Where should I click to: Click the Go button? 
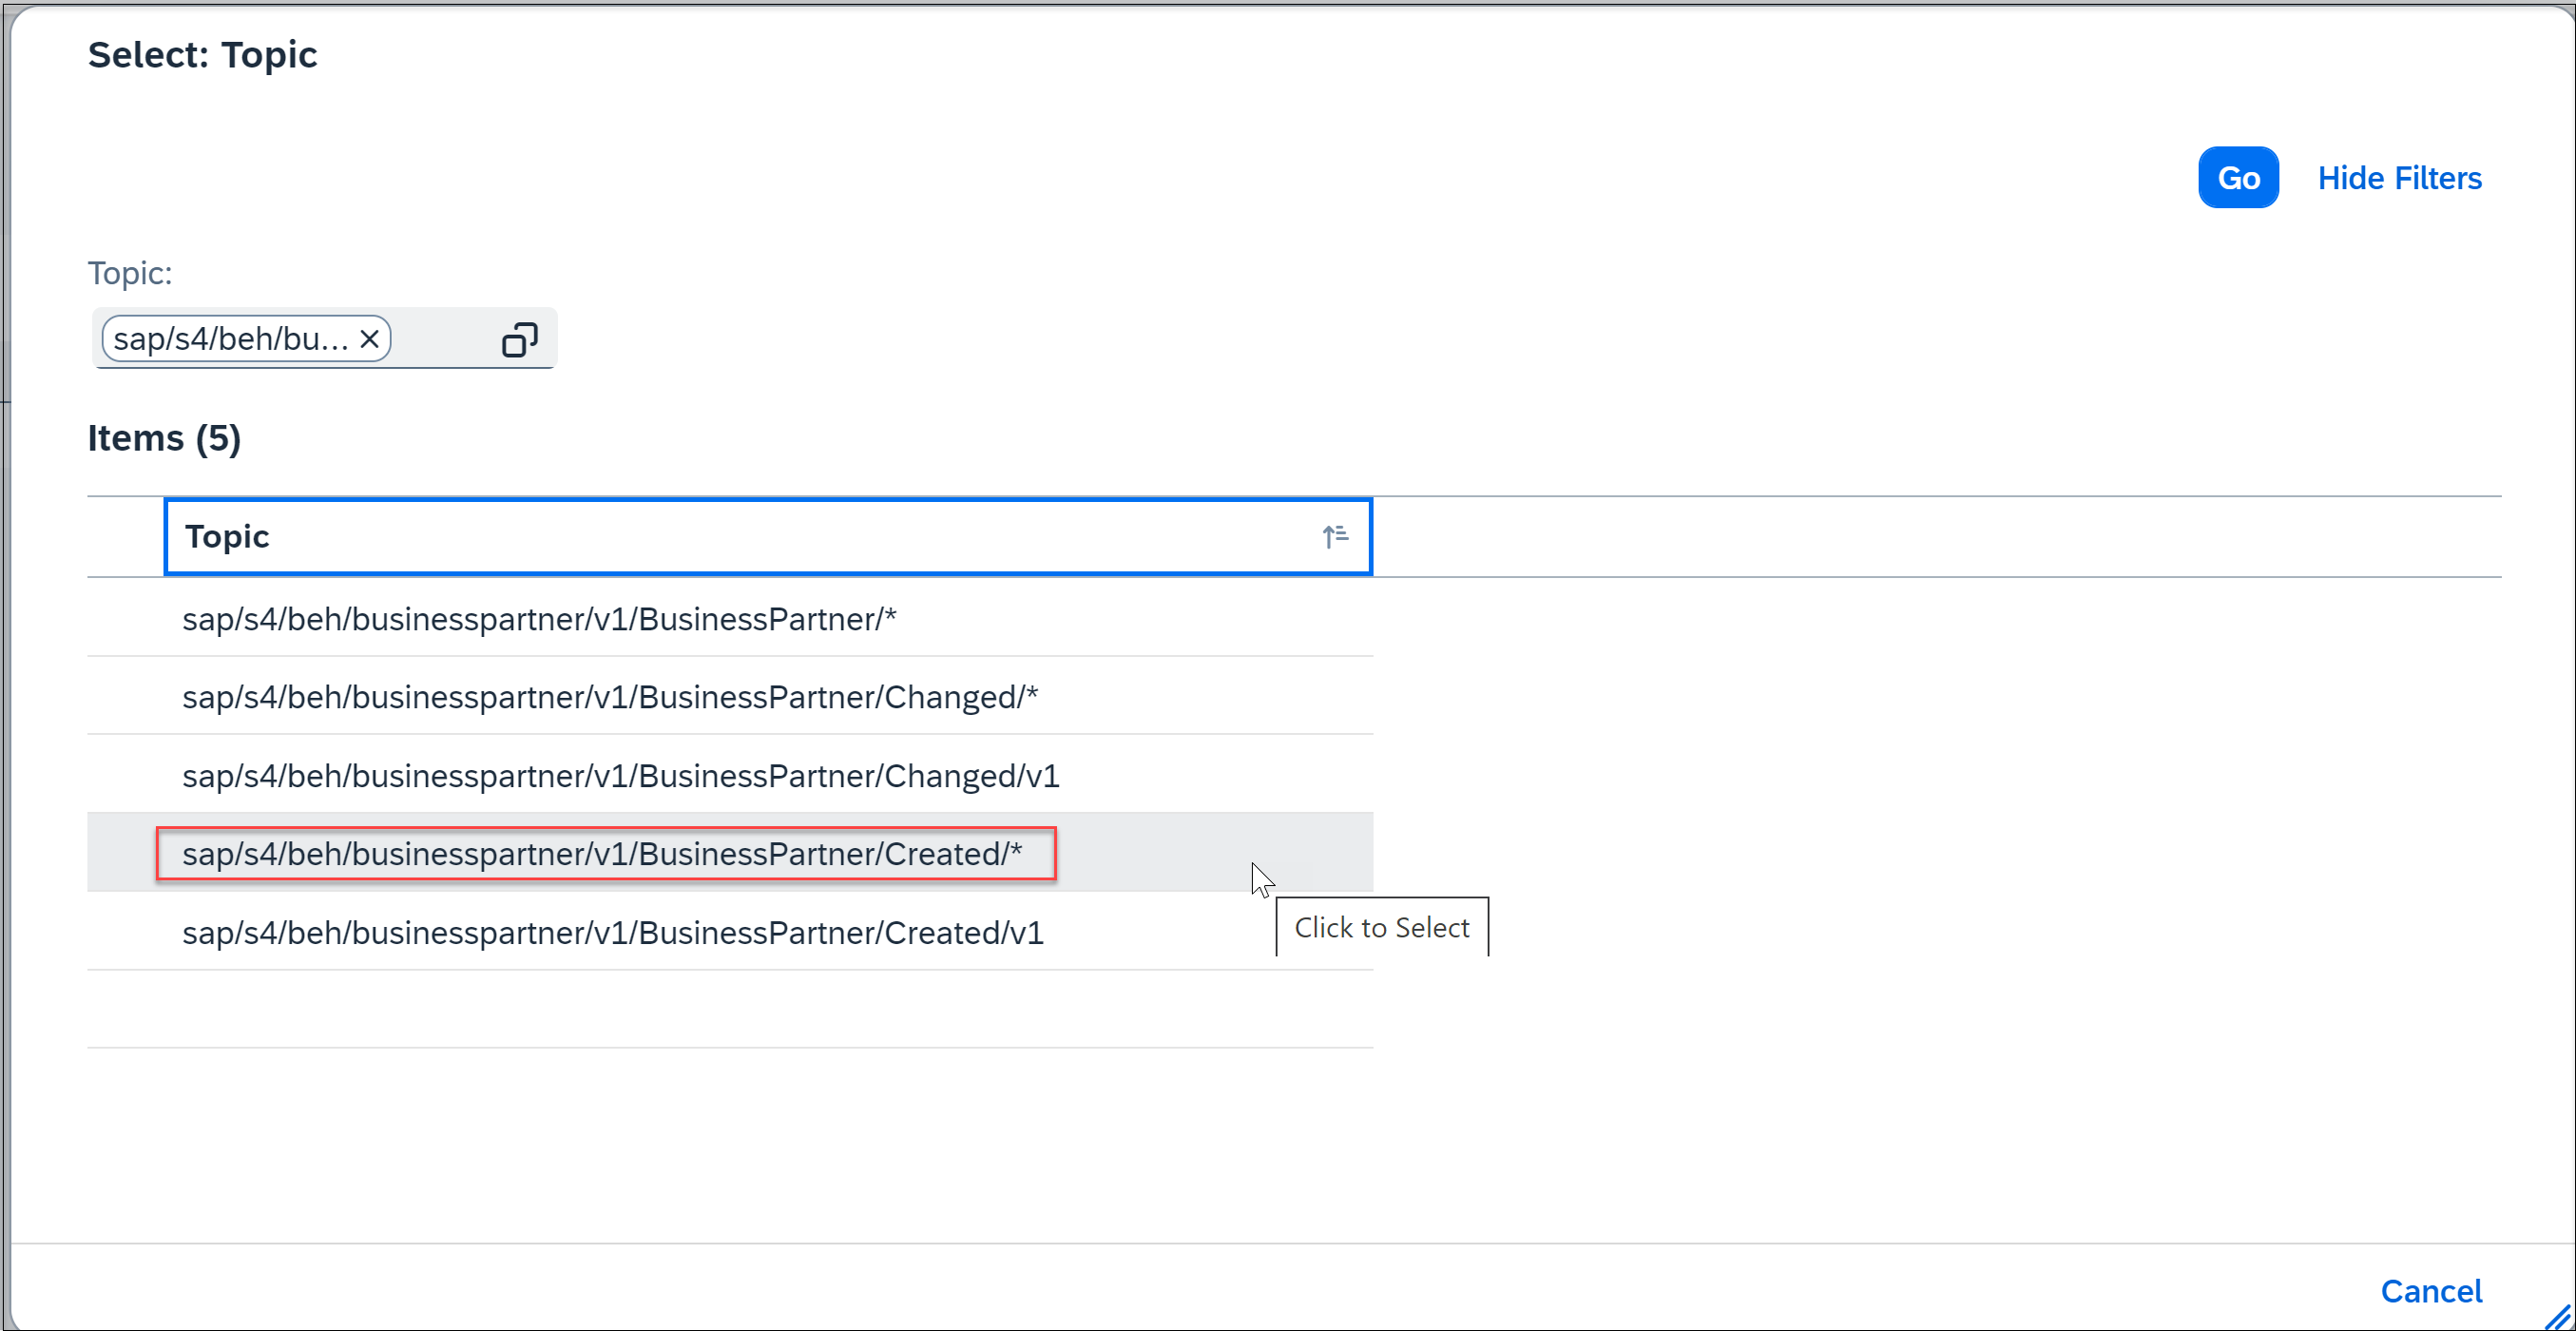2238,178
